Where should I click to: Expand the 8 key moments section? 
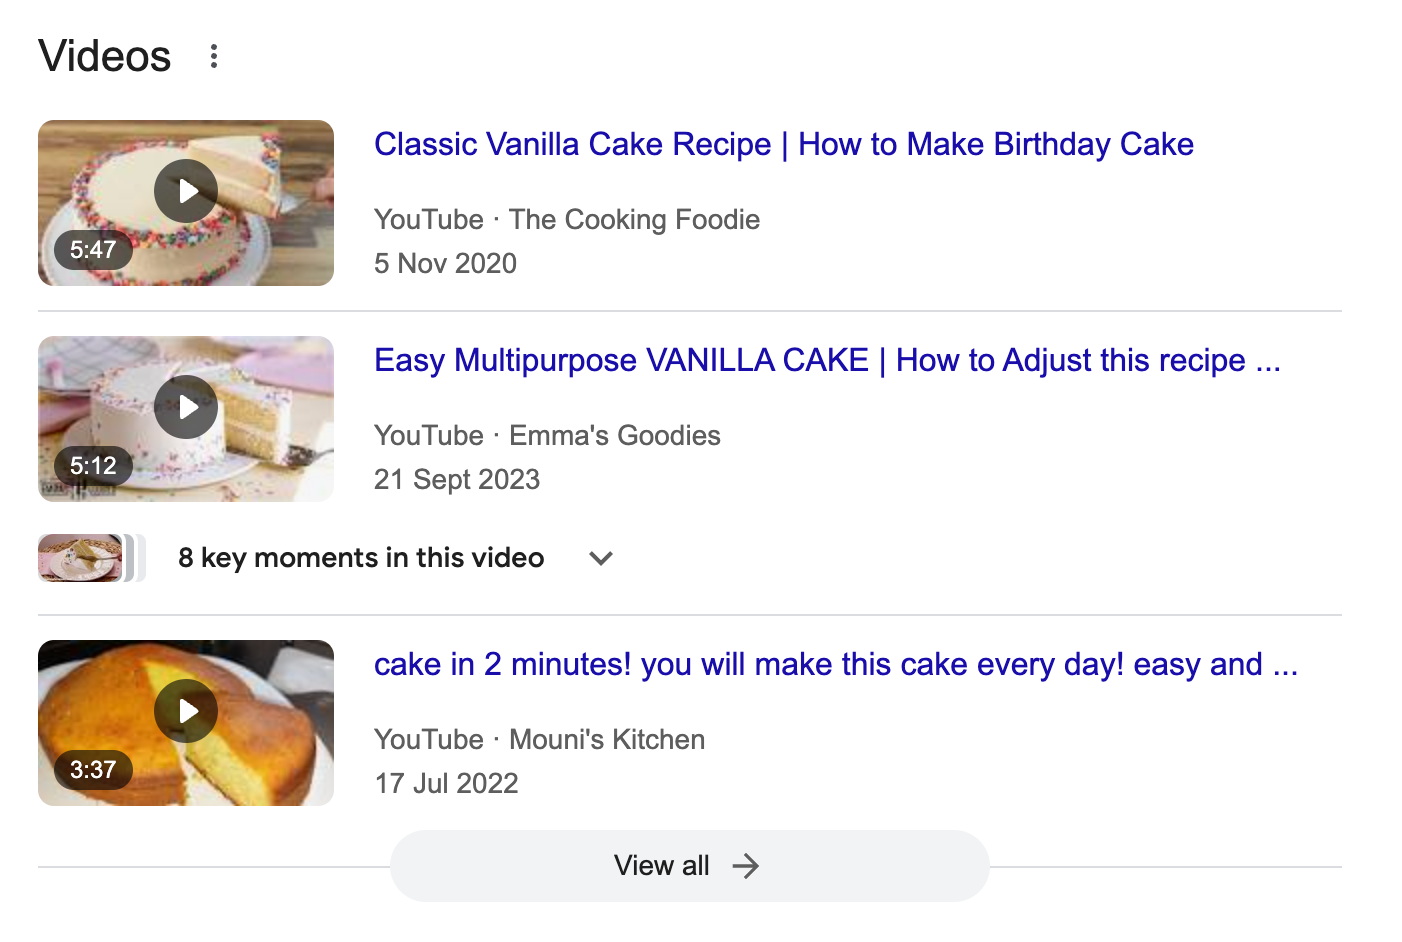pyautogui.click(x=360, y=558)
